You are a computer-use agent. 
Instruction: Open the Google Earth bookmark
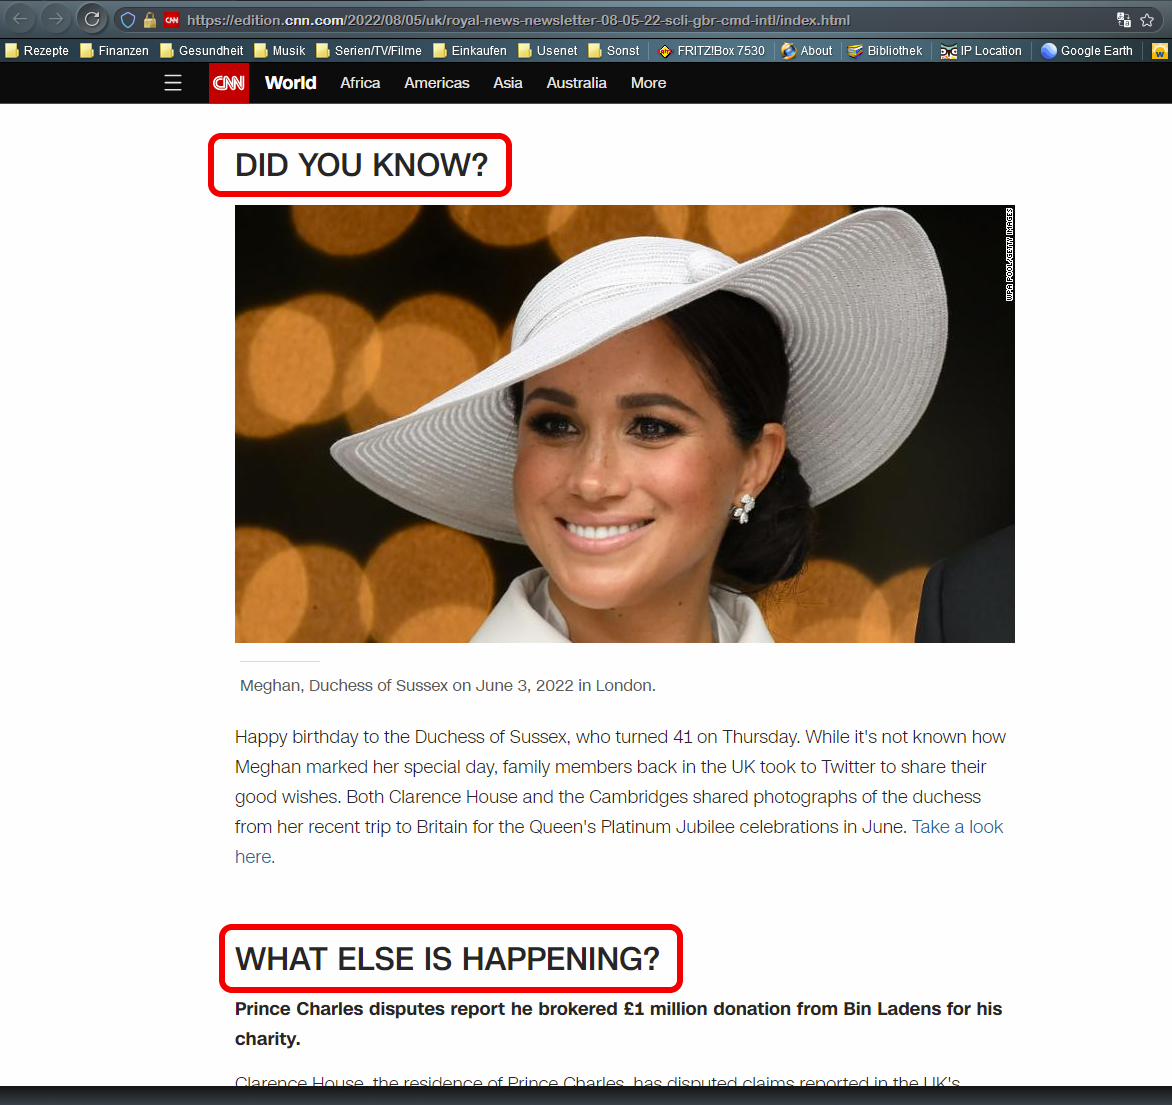(x=1087, y=51)
